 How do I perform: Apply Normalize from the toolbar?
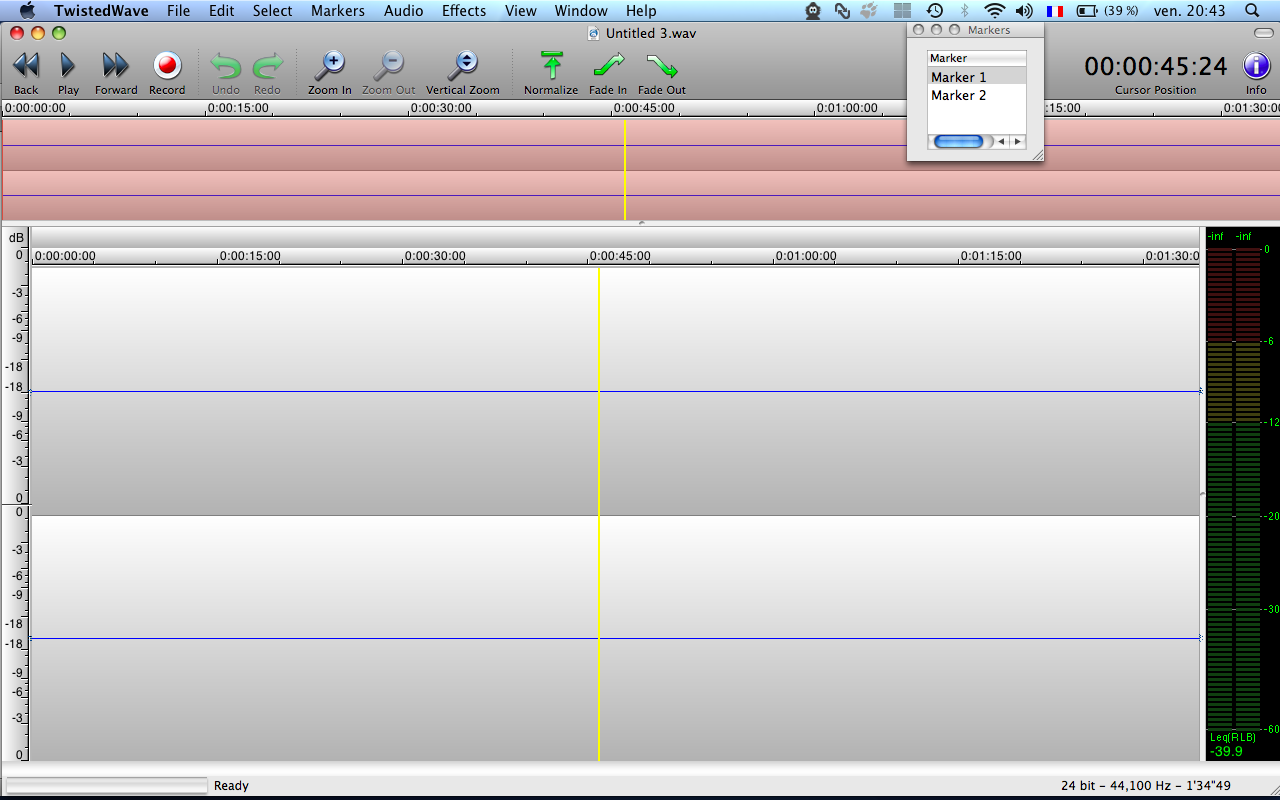(x=551, y=66)
